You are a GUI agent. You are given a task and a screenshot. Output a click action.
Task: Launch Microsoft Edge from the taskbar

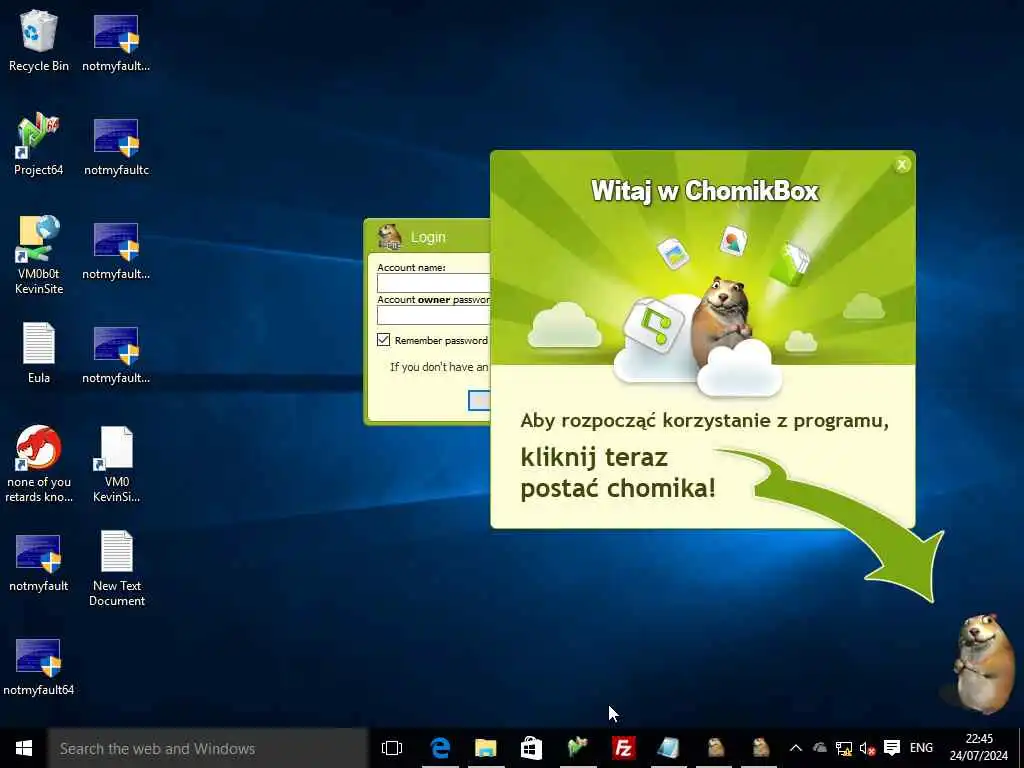coord(440,748)
